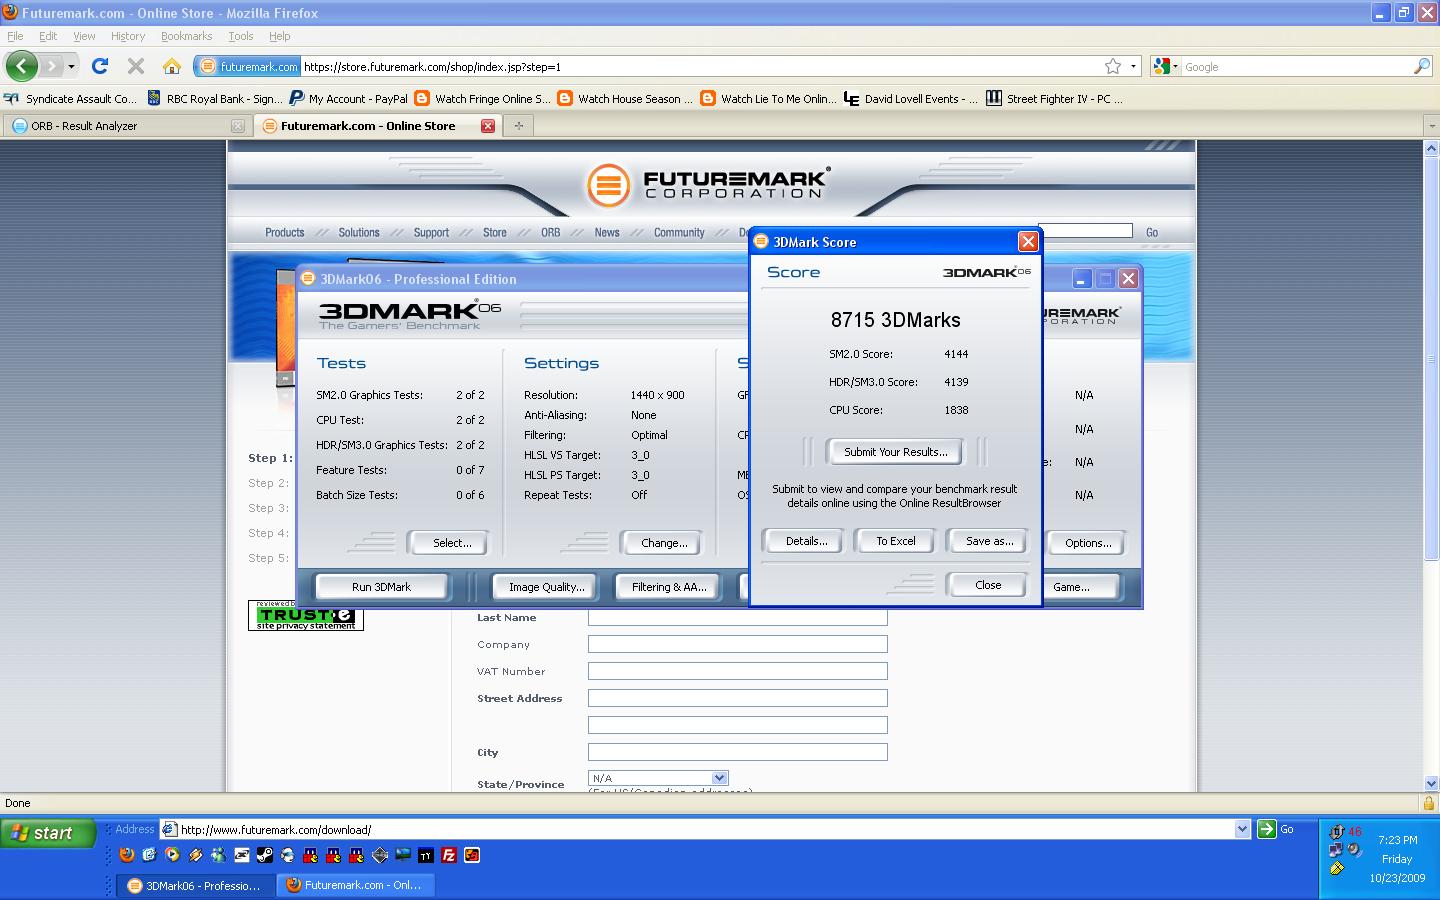Open the Products link on Futuremark site

[x=285, y=232]
